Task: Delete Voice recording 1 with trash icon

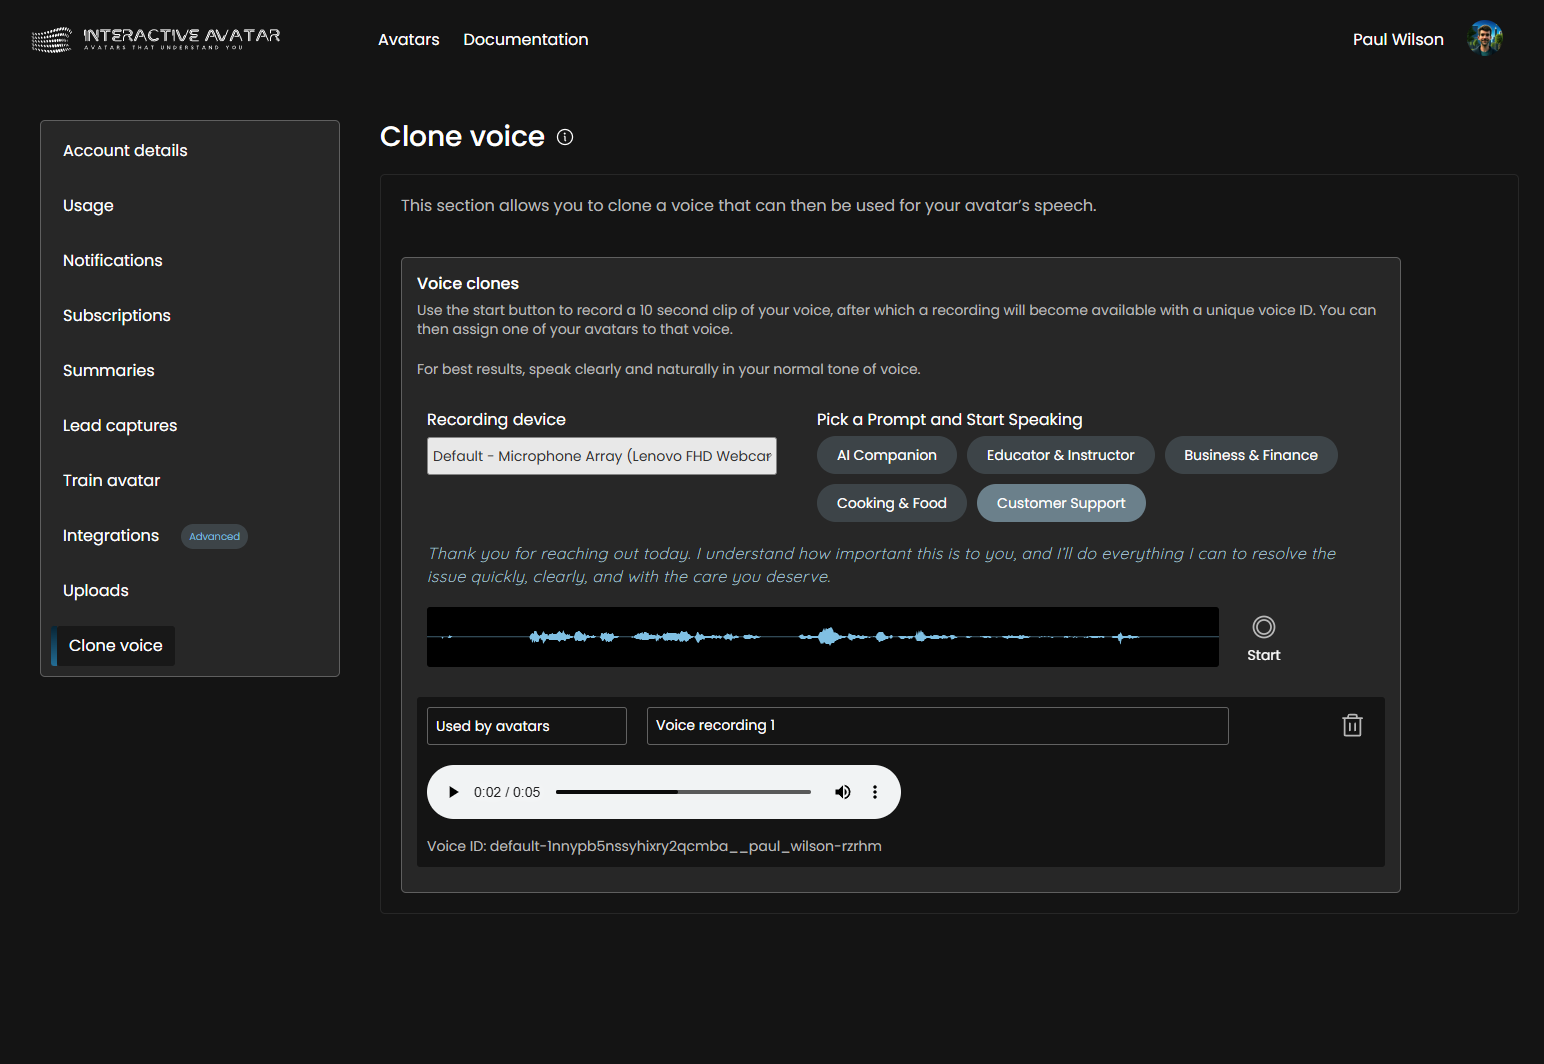Action: point(1352,726)
